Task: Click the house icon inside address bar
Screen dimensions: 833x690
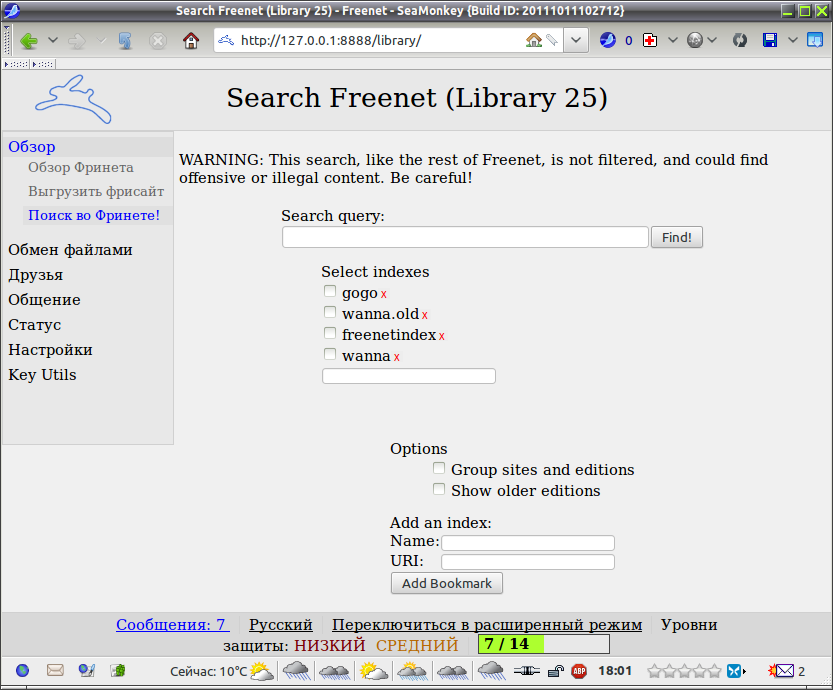Action: [533, 40]
